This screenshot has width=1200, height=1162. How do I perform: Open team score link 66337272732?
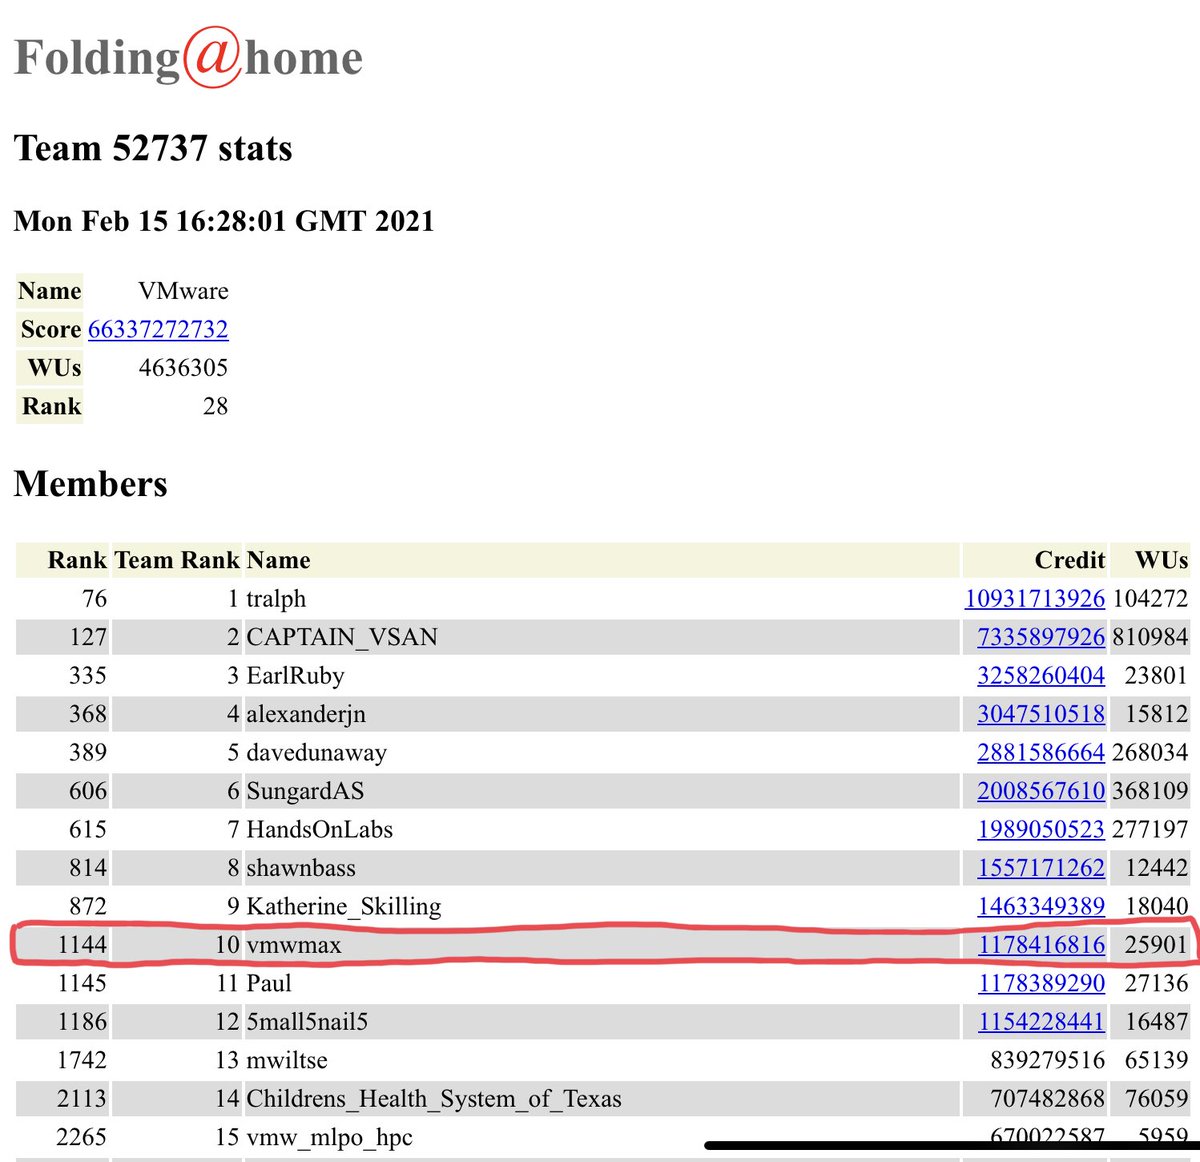point(158,329)
